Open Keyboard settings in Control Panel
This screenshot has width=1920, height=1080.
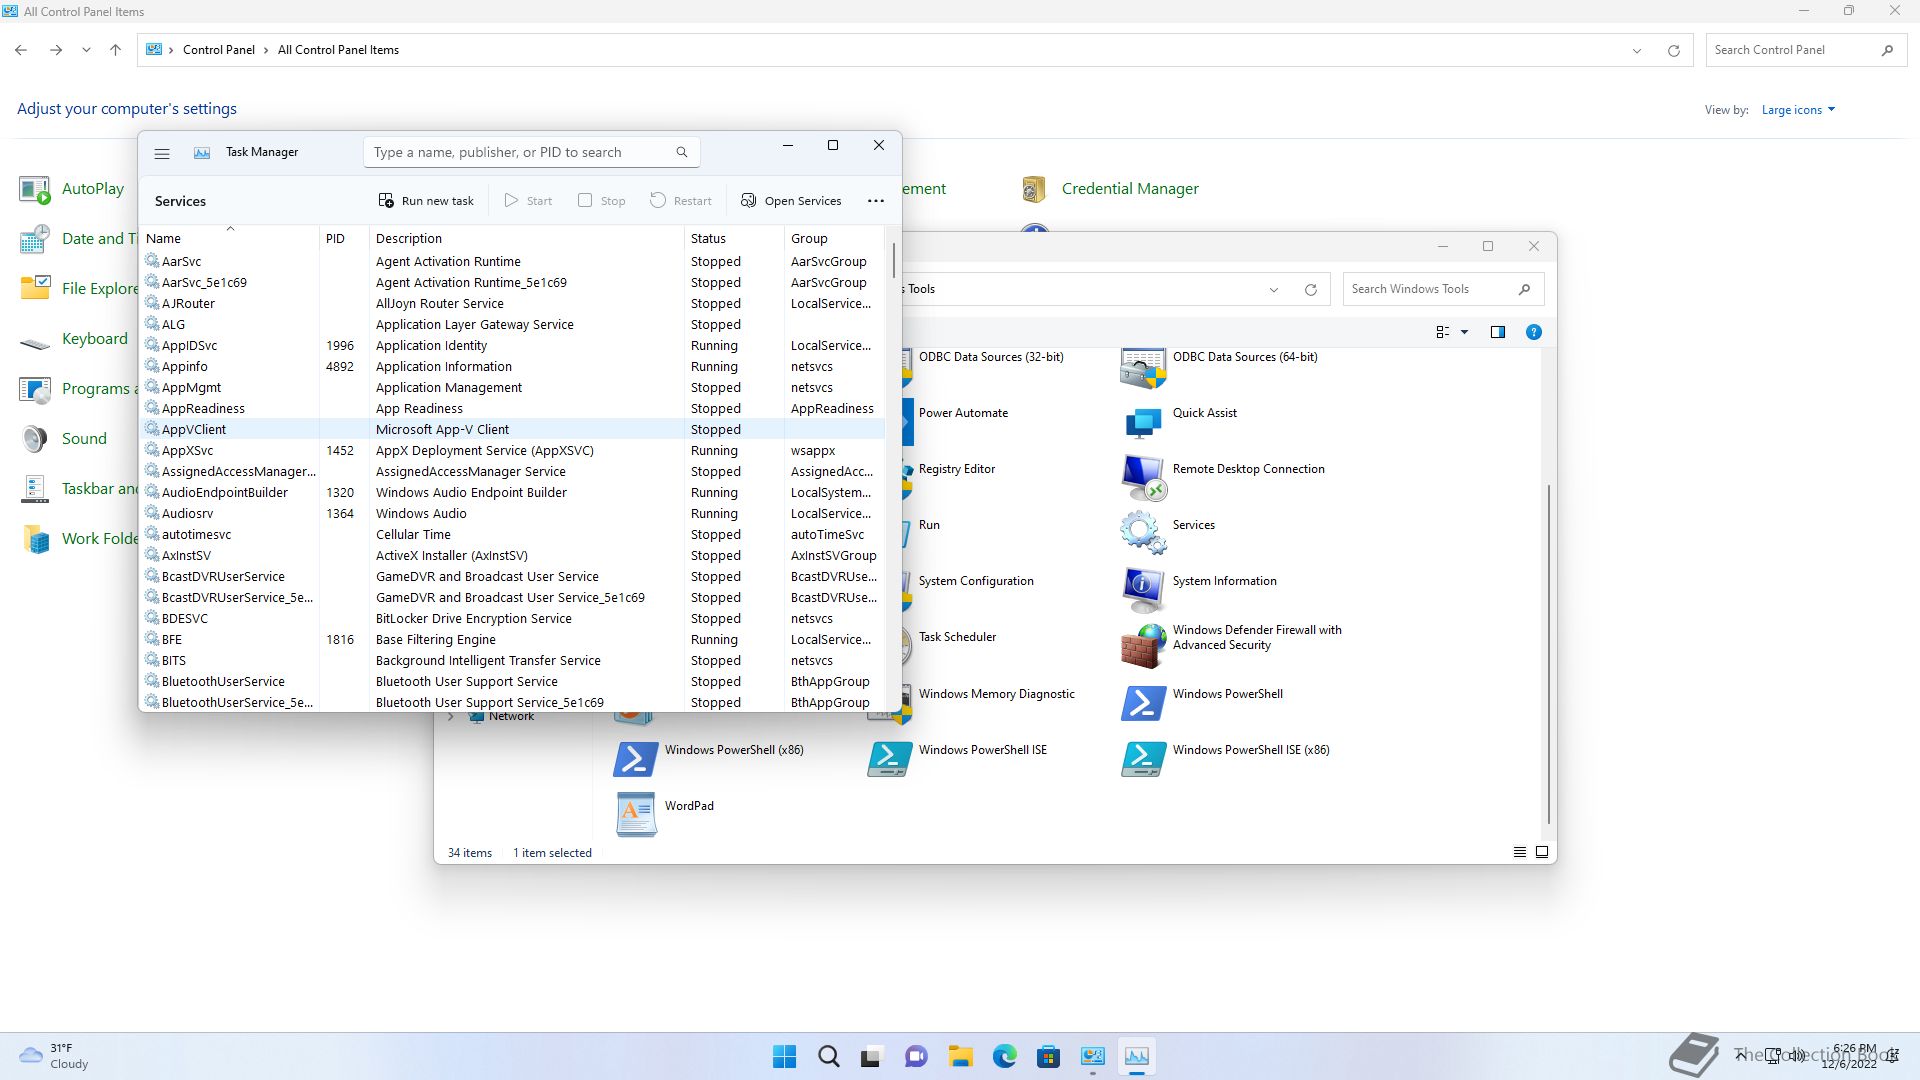pyautogui.click(x=74, y=339)
